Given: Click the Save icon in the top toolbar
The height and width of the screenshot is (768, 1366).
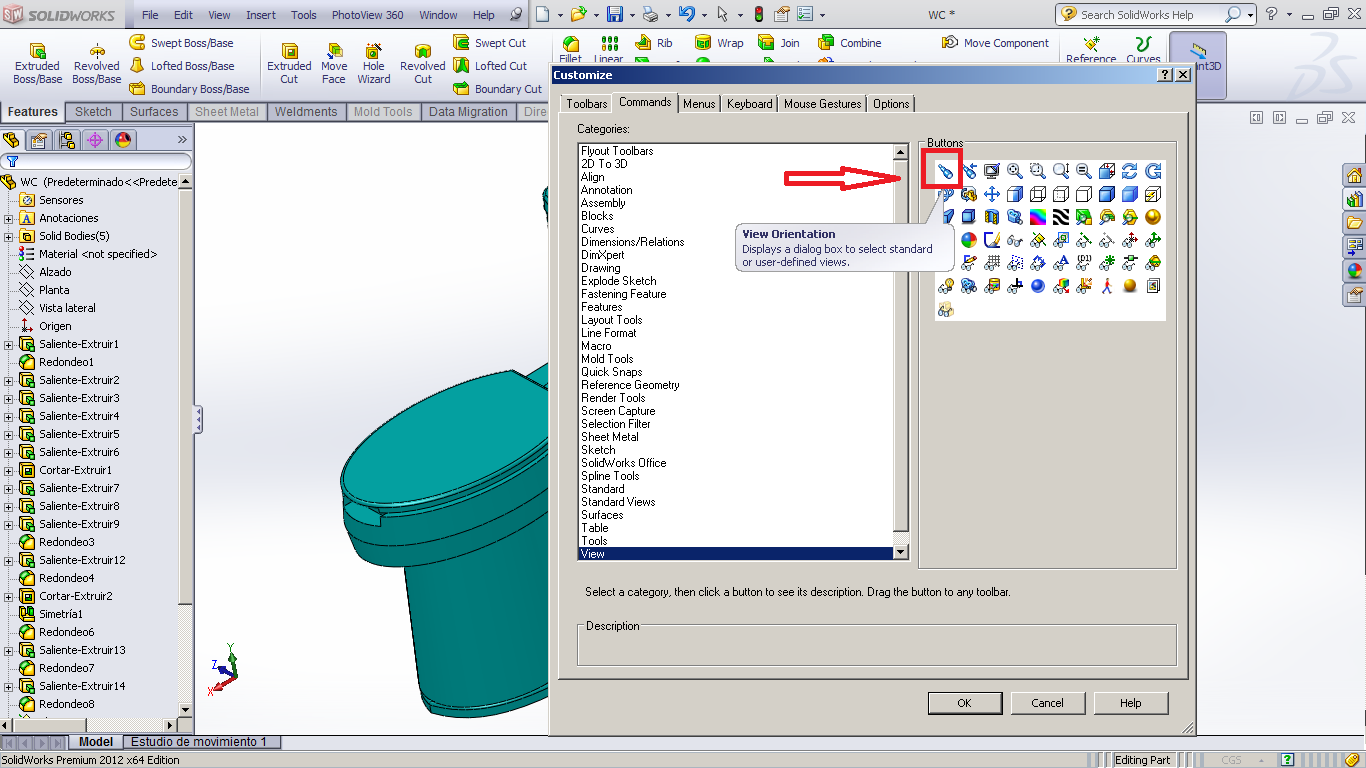Looking at the screenshot, I should [x=614, y=14].
